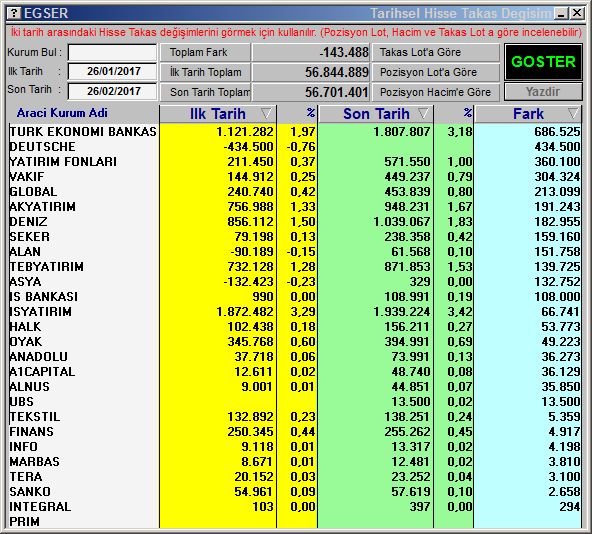592x534 pixels.
Task: Select the ISYATIRIM row
Action: pyautogui.click(x=294, y=312)
